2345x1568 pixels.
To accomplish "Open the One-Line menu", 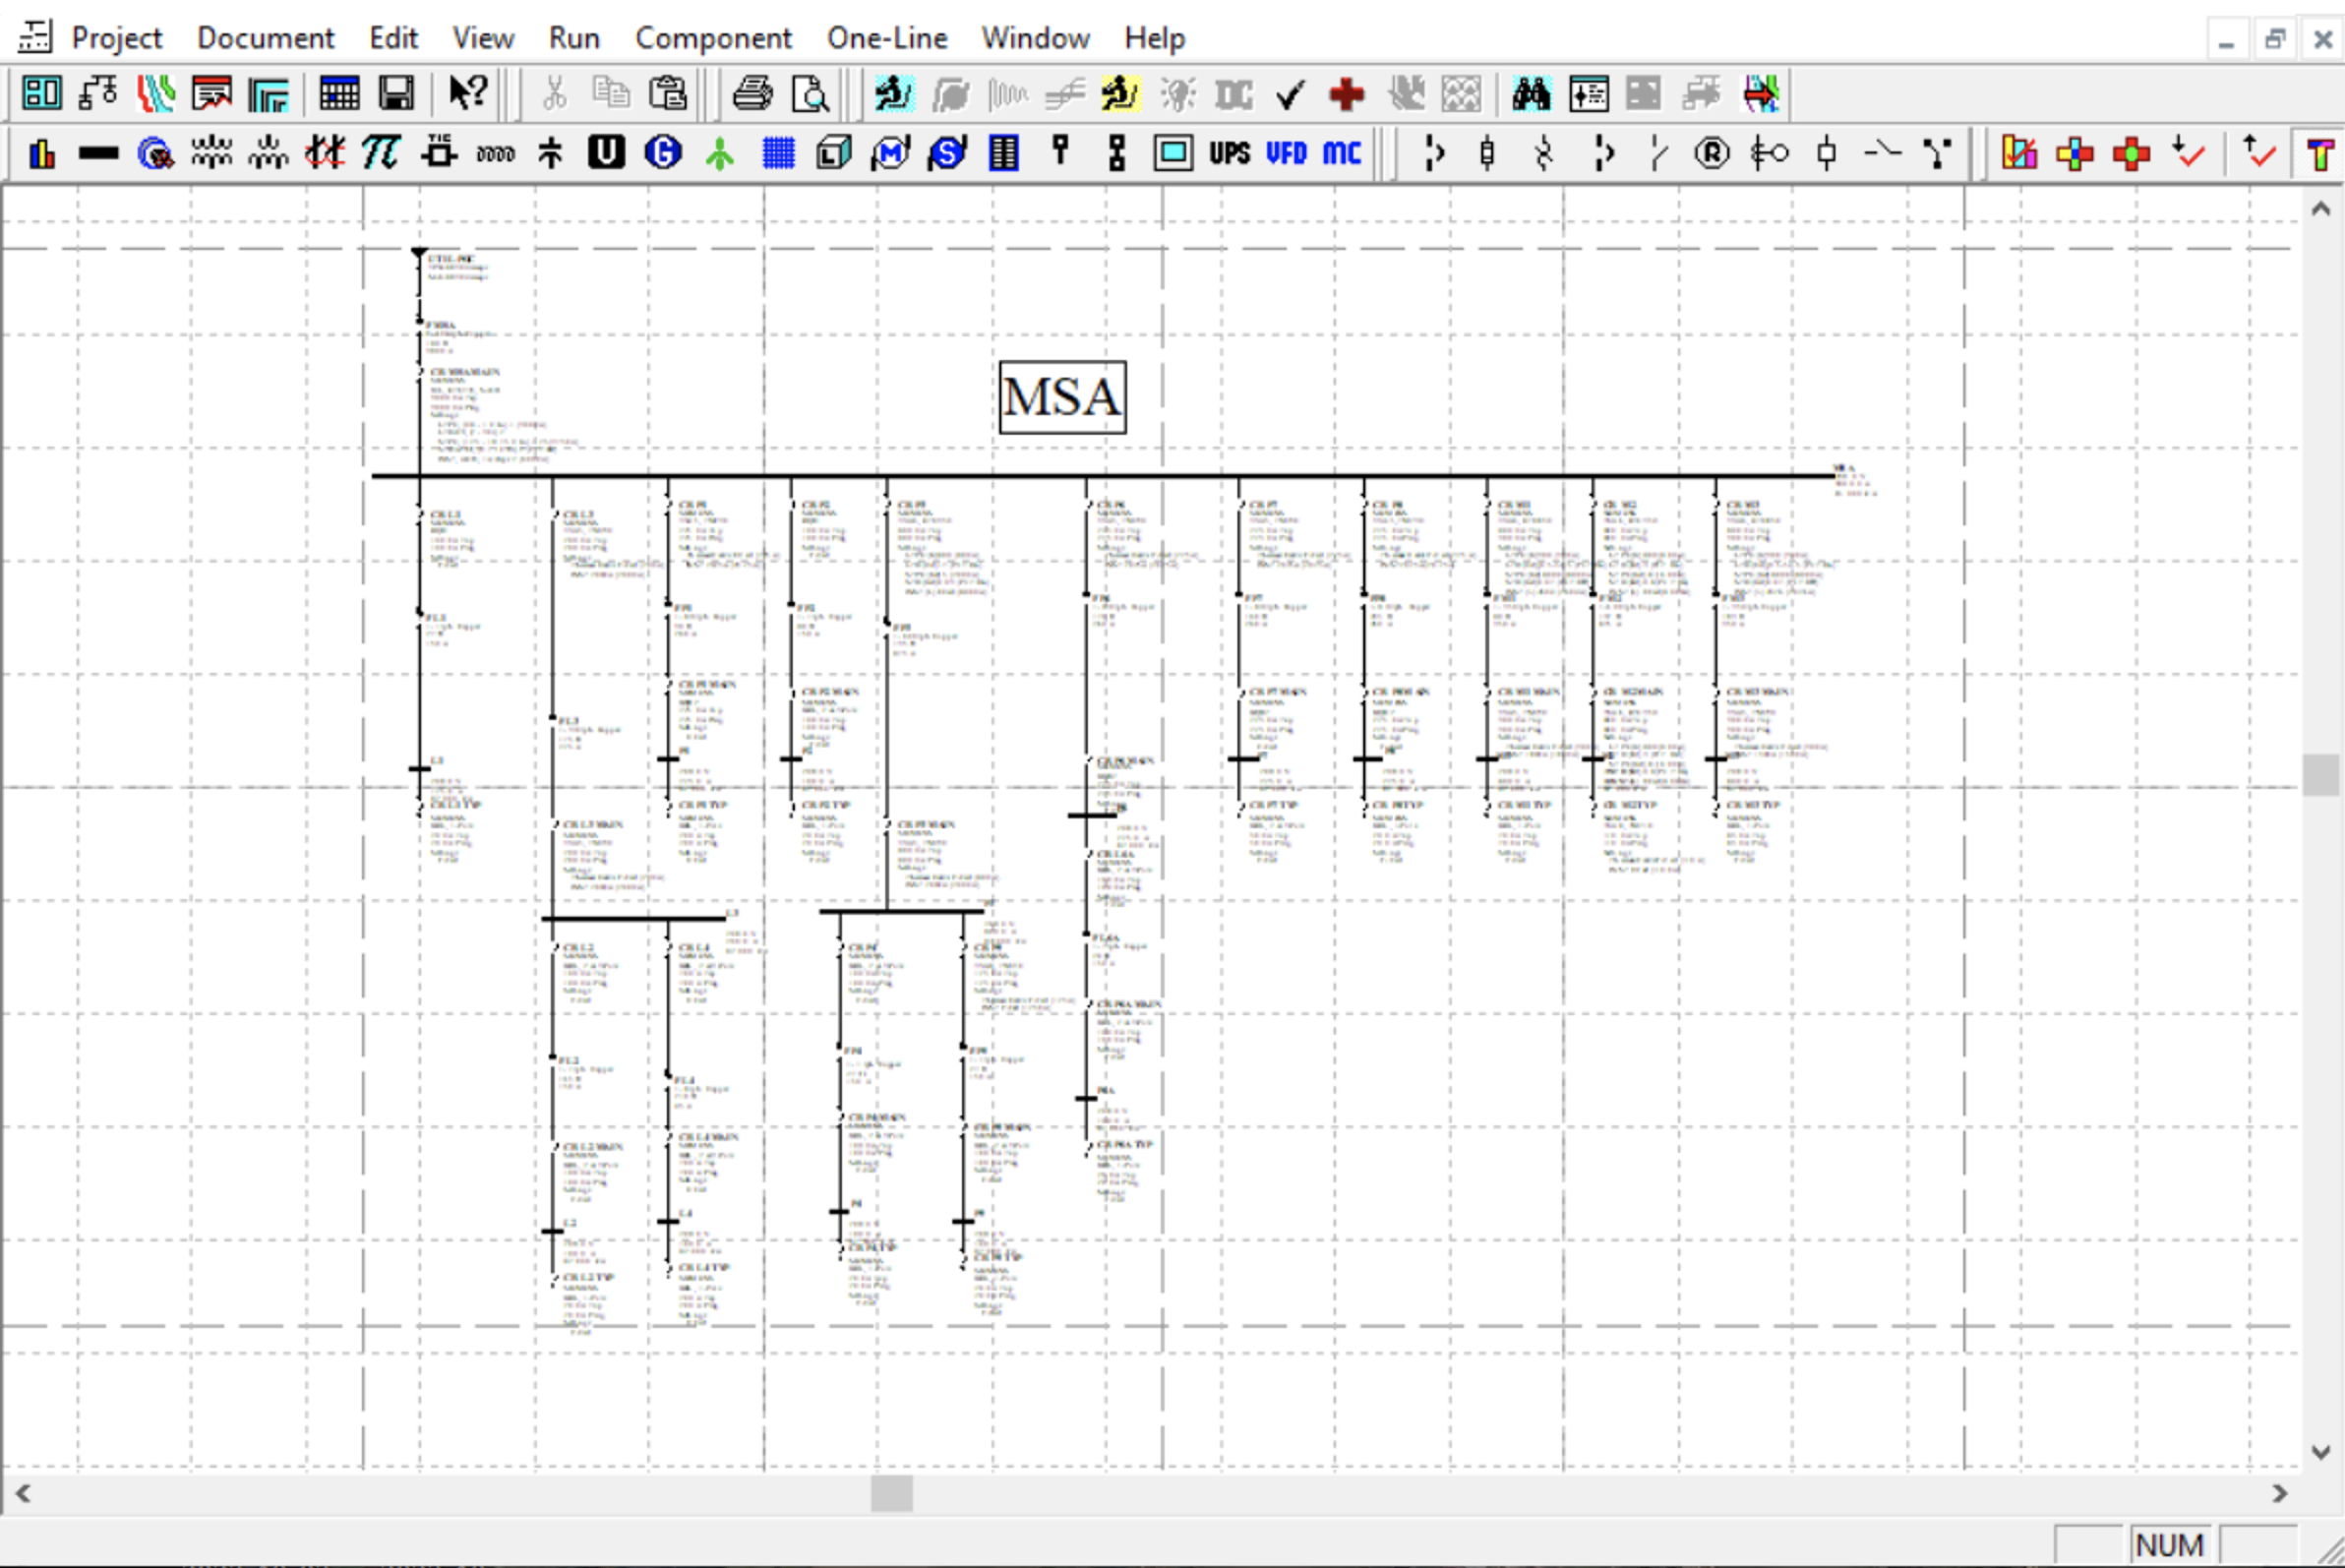I will coord(886,38).
